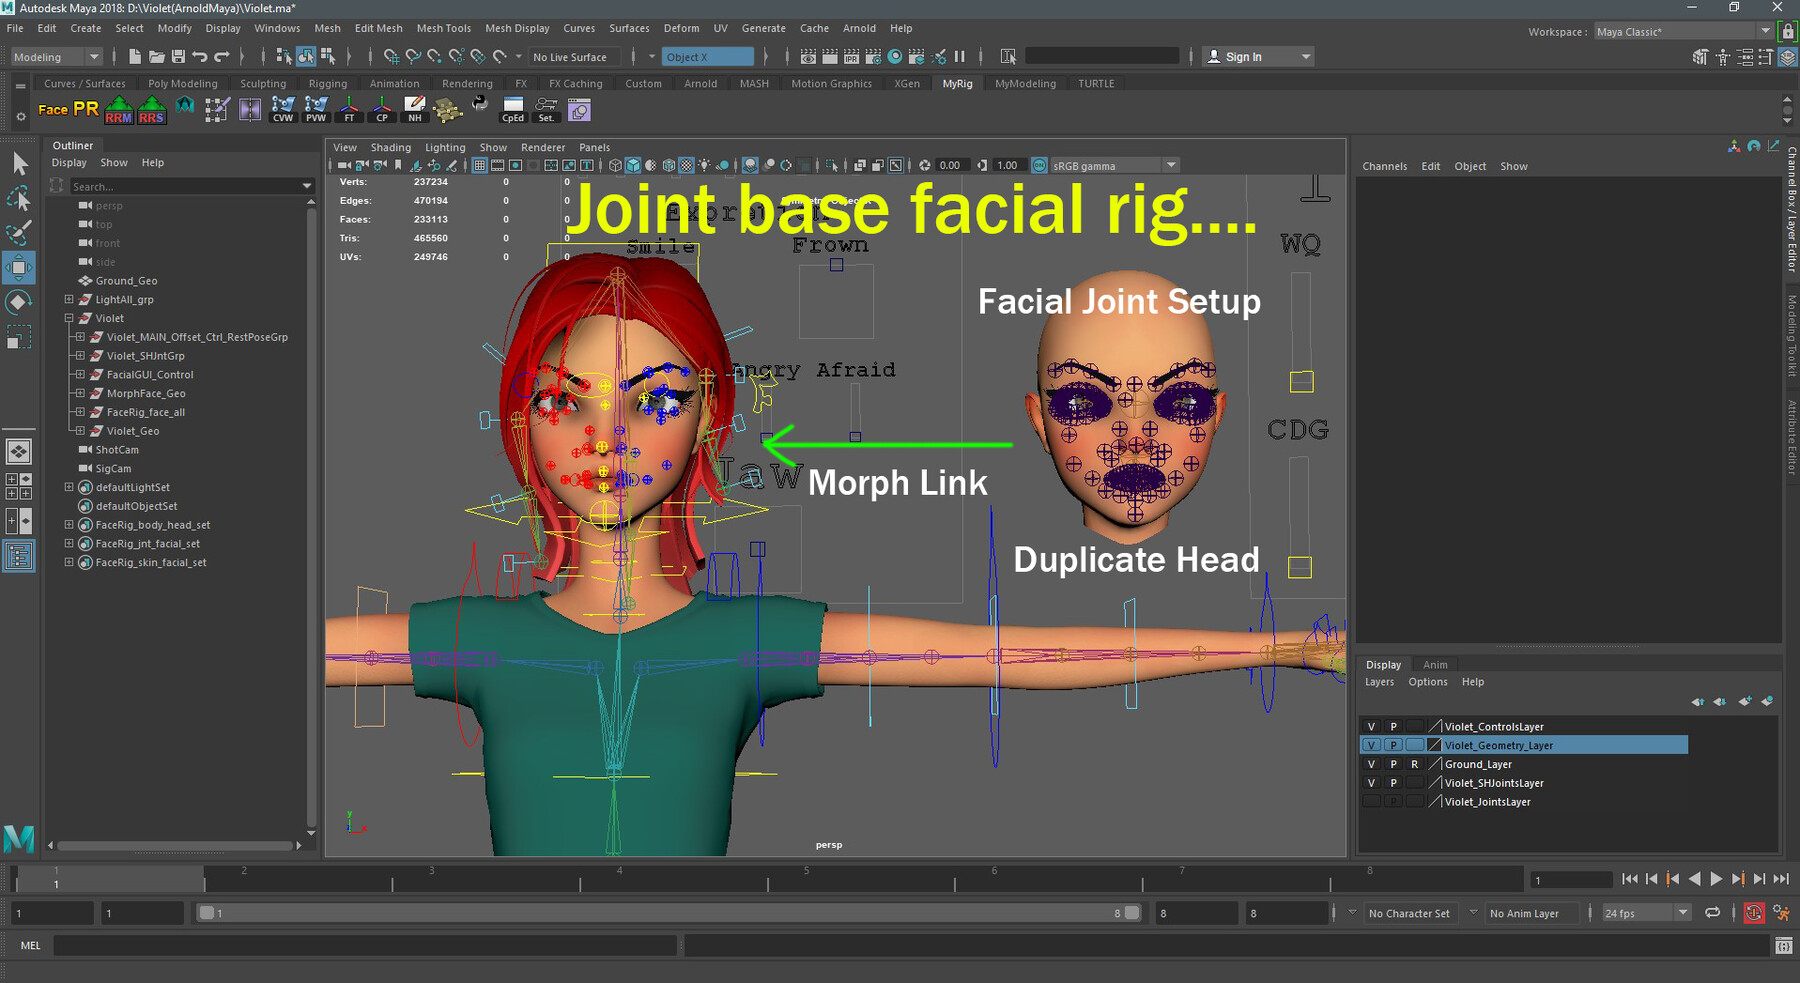Image resolution: width=1800 pixels, height=983 pixels.
Task: Click the save scene icon
Action: pyautogui.click(x=178, y=57)
